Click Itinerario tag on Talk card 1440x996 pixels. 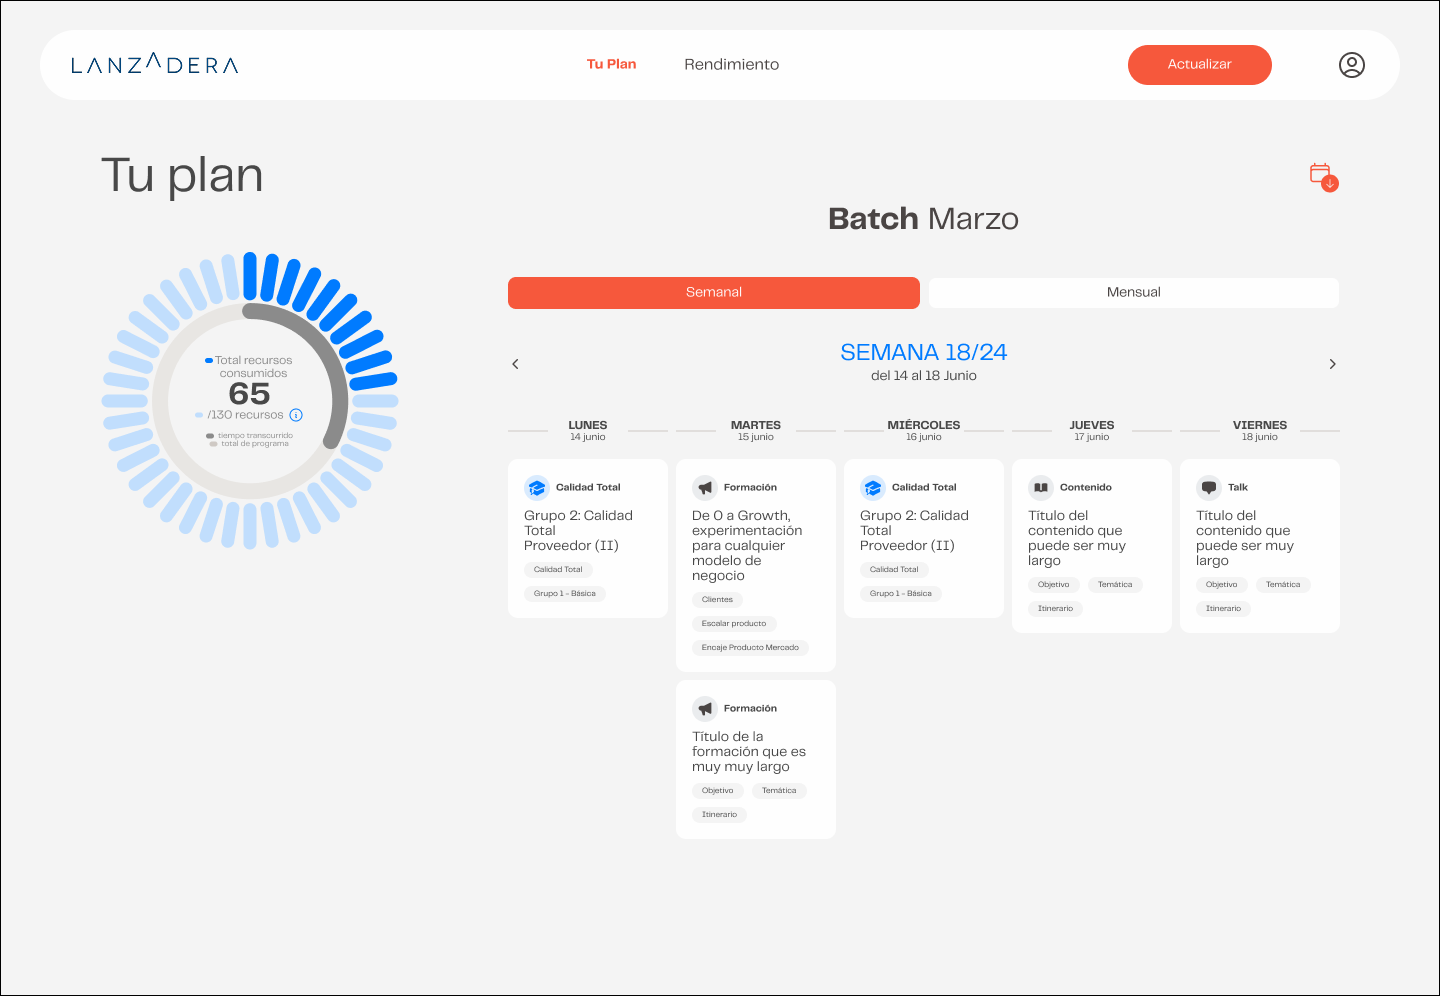[x=1223, y=609]
